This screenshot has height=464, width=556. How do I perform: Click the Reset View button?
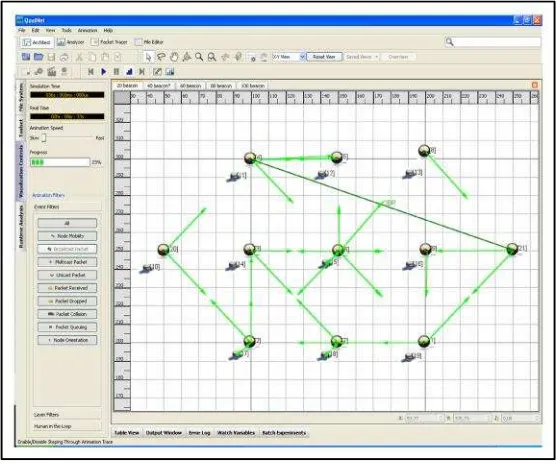click(324, 57)
